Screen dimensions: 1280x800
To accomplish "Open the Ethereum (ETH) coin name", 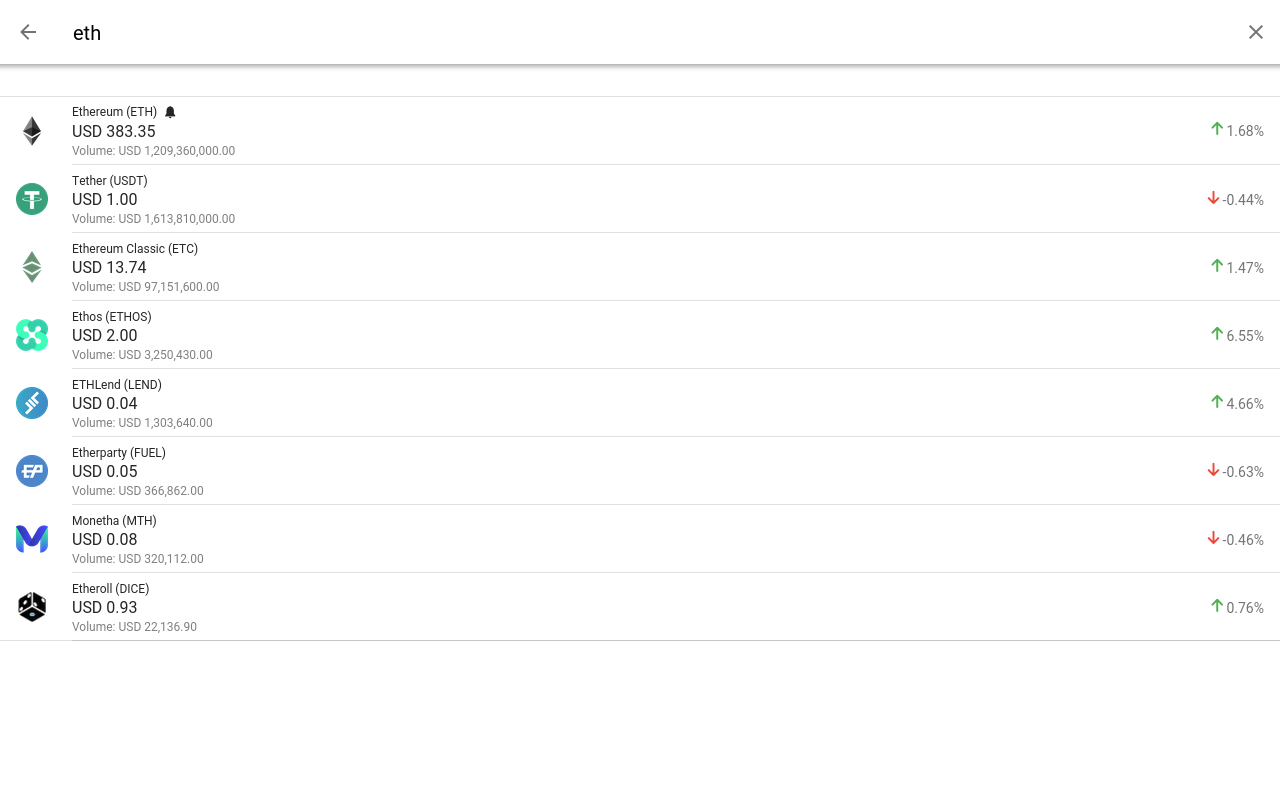I will (x=114, y=112).
